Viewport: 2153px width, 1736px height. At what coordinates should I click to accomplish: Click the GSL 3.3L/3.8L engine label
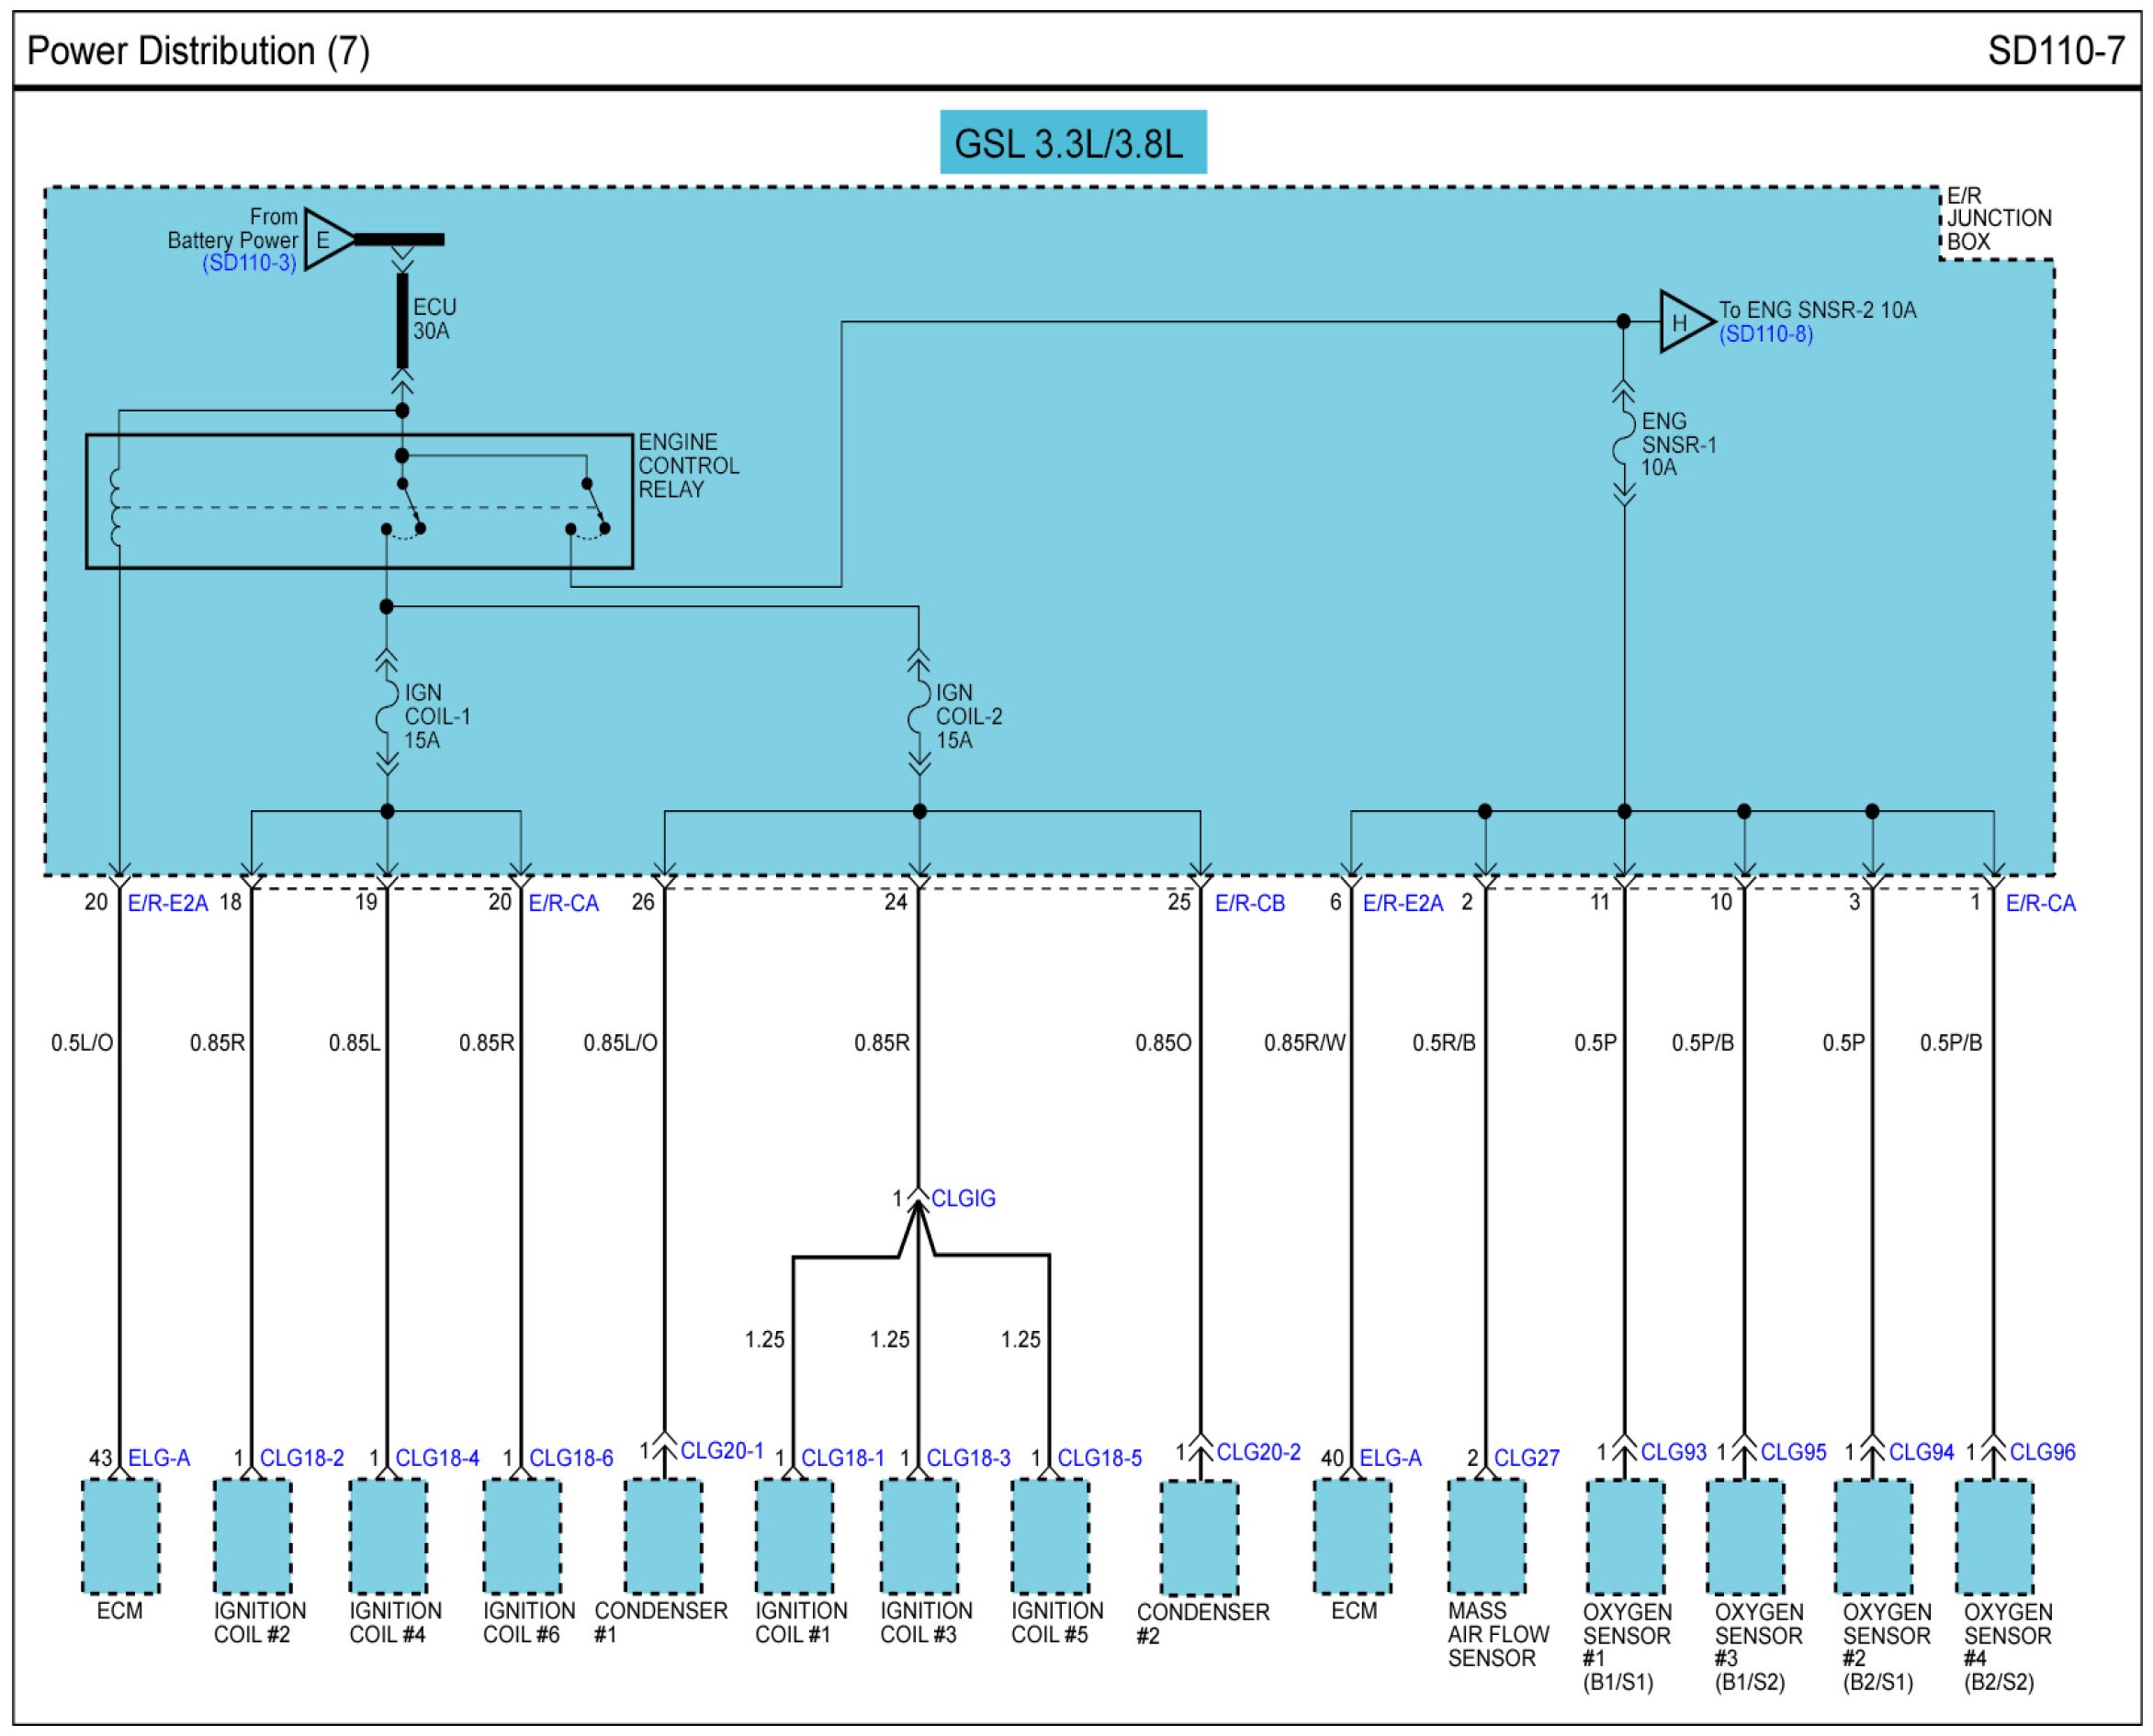pyautogui.click(x=1072, y=143)
